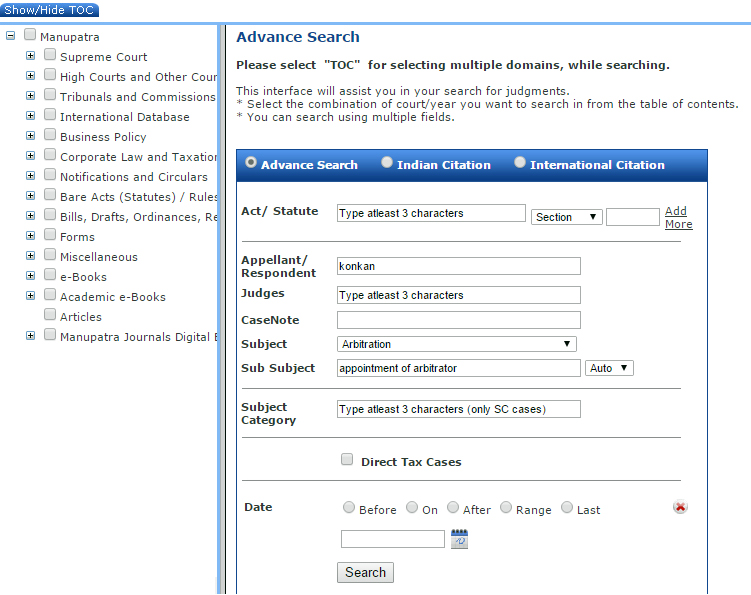Image resolution: width=751 pixels, height=595 pixels.
Task: Clear the date with the red X icon
Action: point(680,506)
